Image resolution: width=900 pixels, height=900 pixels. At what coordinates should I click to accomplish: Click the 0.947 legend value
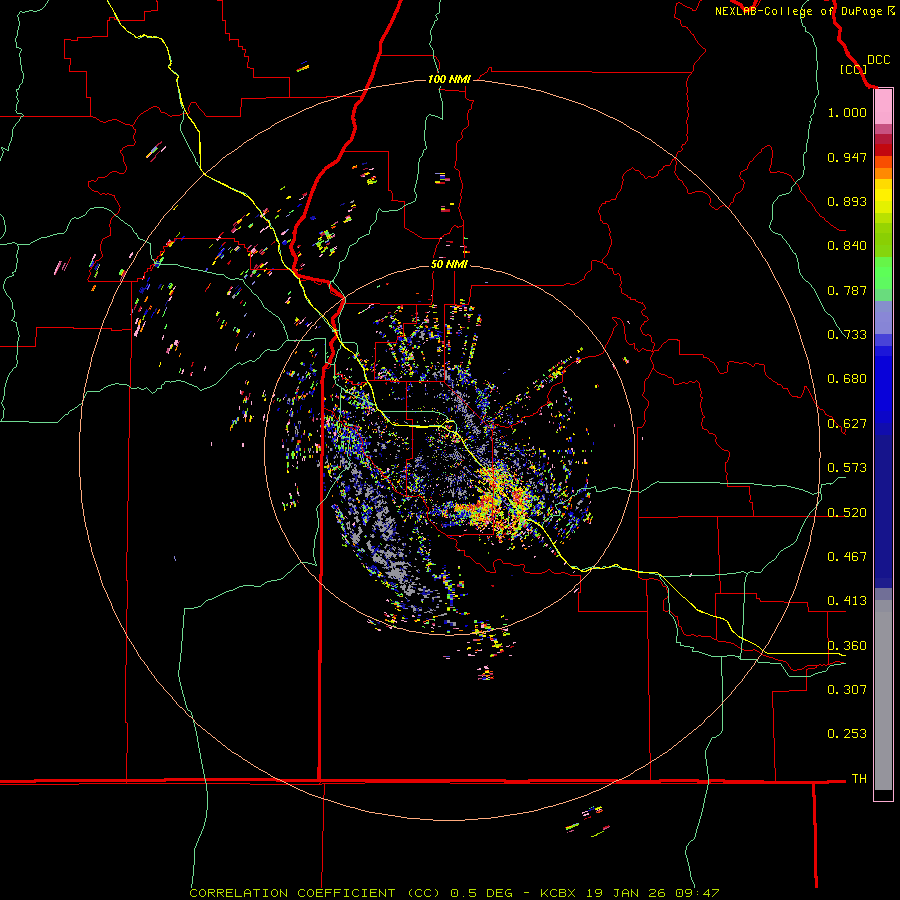(847, 157)
